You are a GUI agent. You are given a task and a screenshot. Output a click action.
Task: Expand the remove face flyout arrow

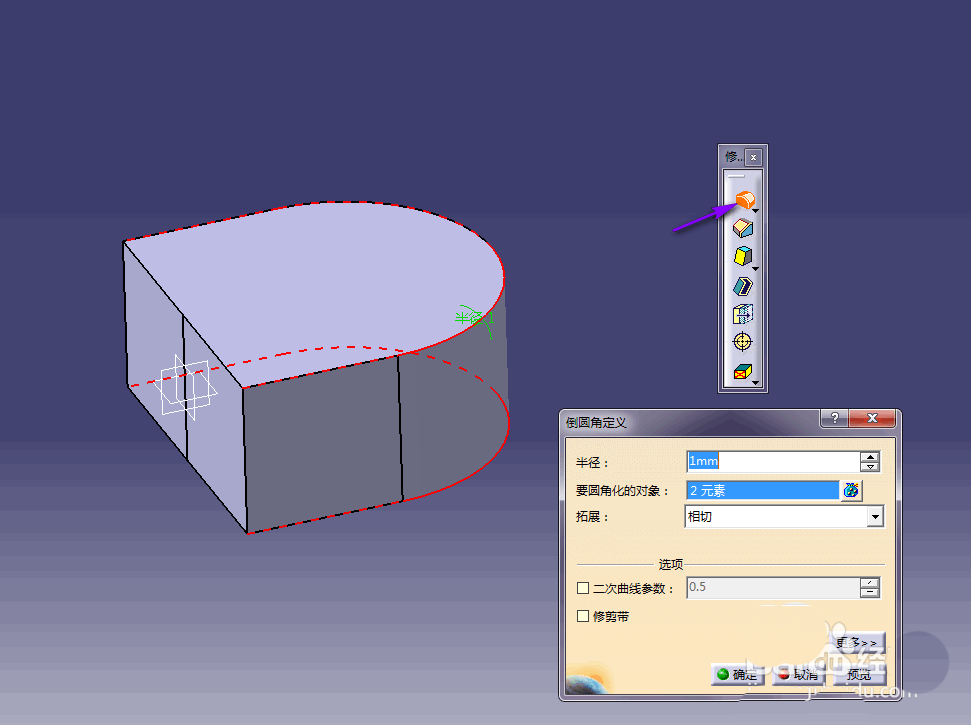[755, 383]
